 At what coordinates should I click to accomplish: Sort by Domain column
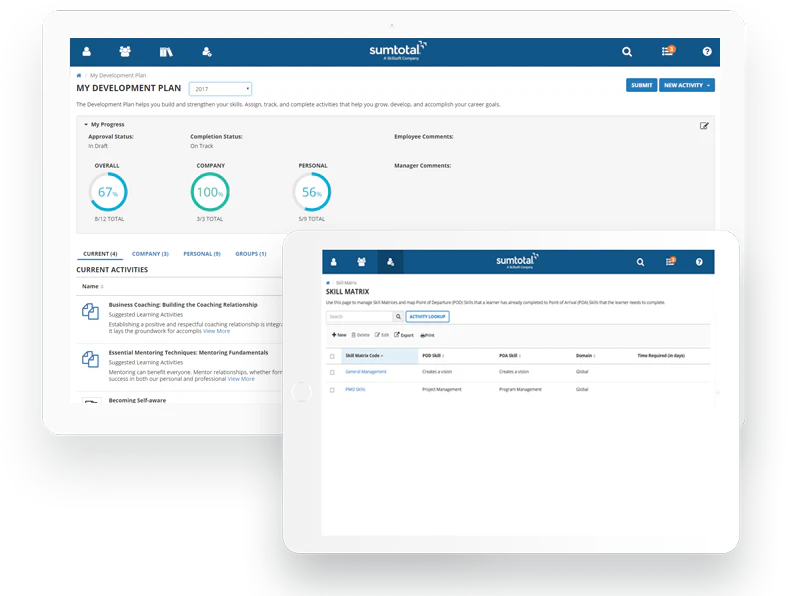[585, 355]
